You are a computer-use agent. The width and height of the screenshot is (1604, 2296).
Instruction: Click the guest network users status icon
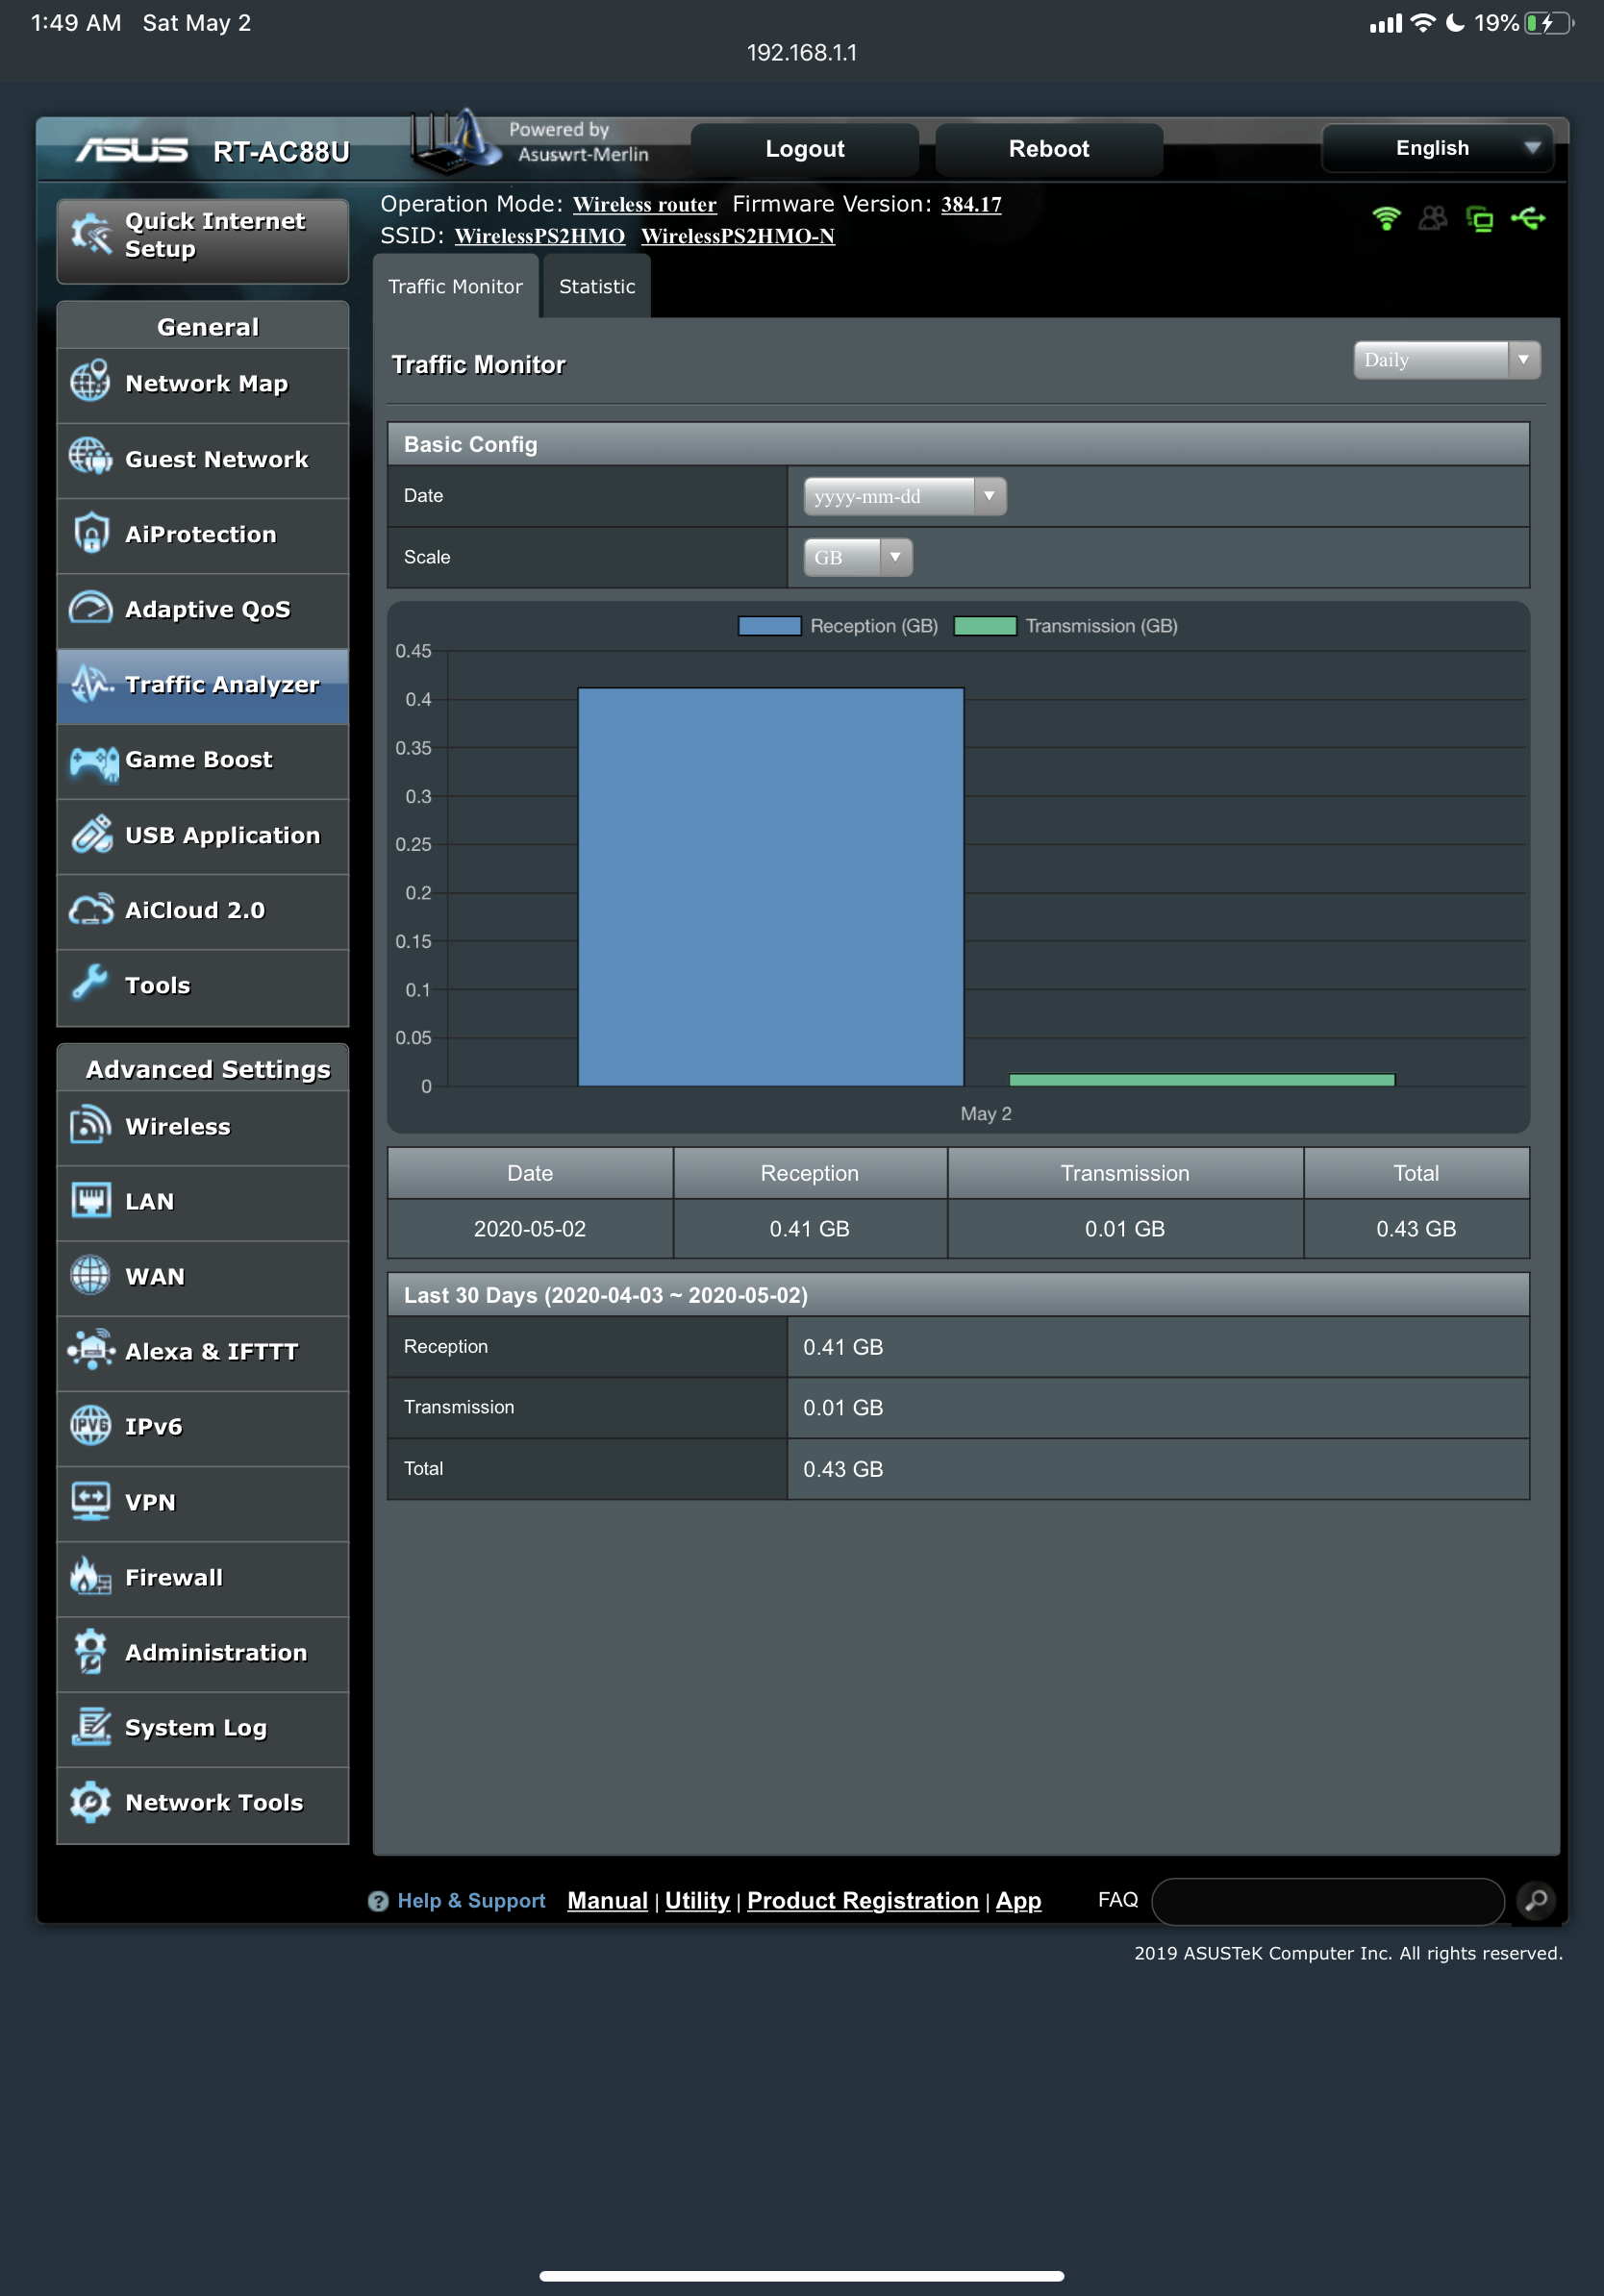[1433, 218]
